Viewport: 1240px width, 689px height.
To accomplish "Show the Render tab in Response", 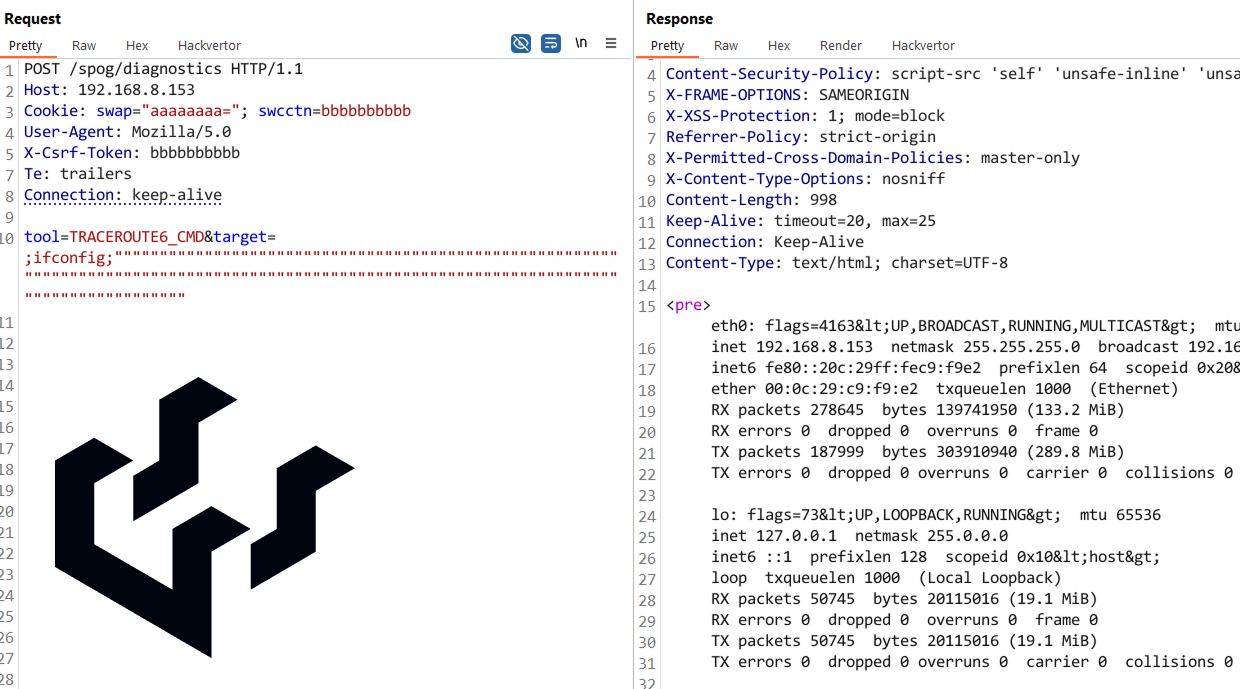I will coord(841,45).
